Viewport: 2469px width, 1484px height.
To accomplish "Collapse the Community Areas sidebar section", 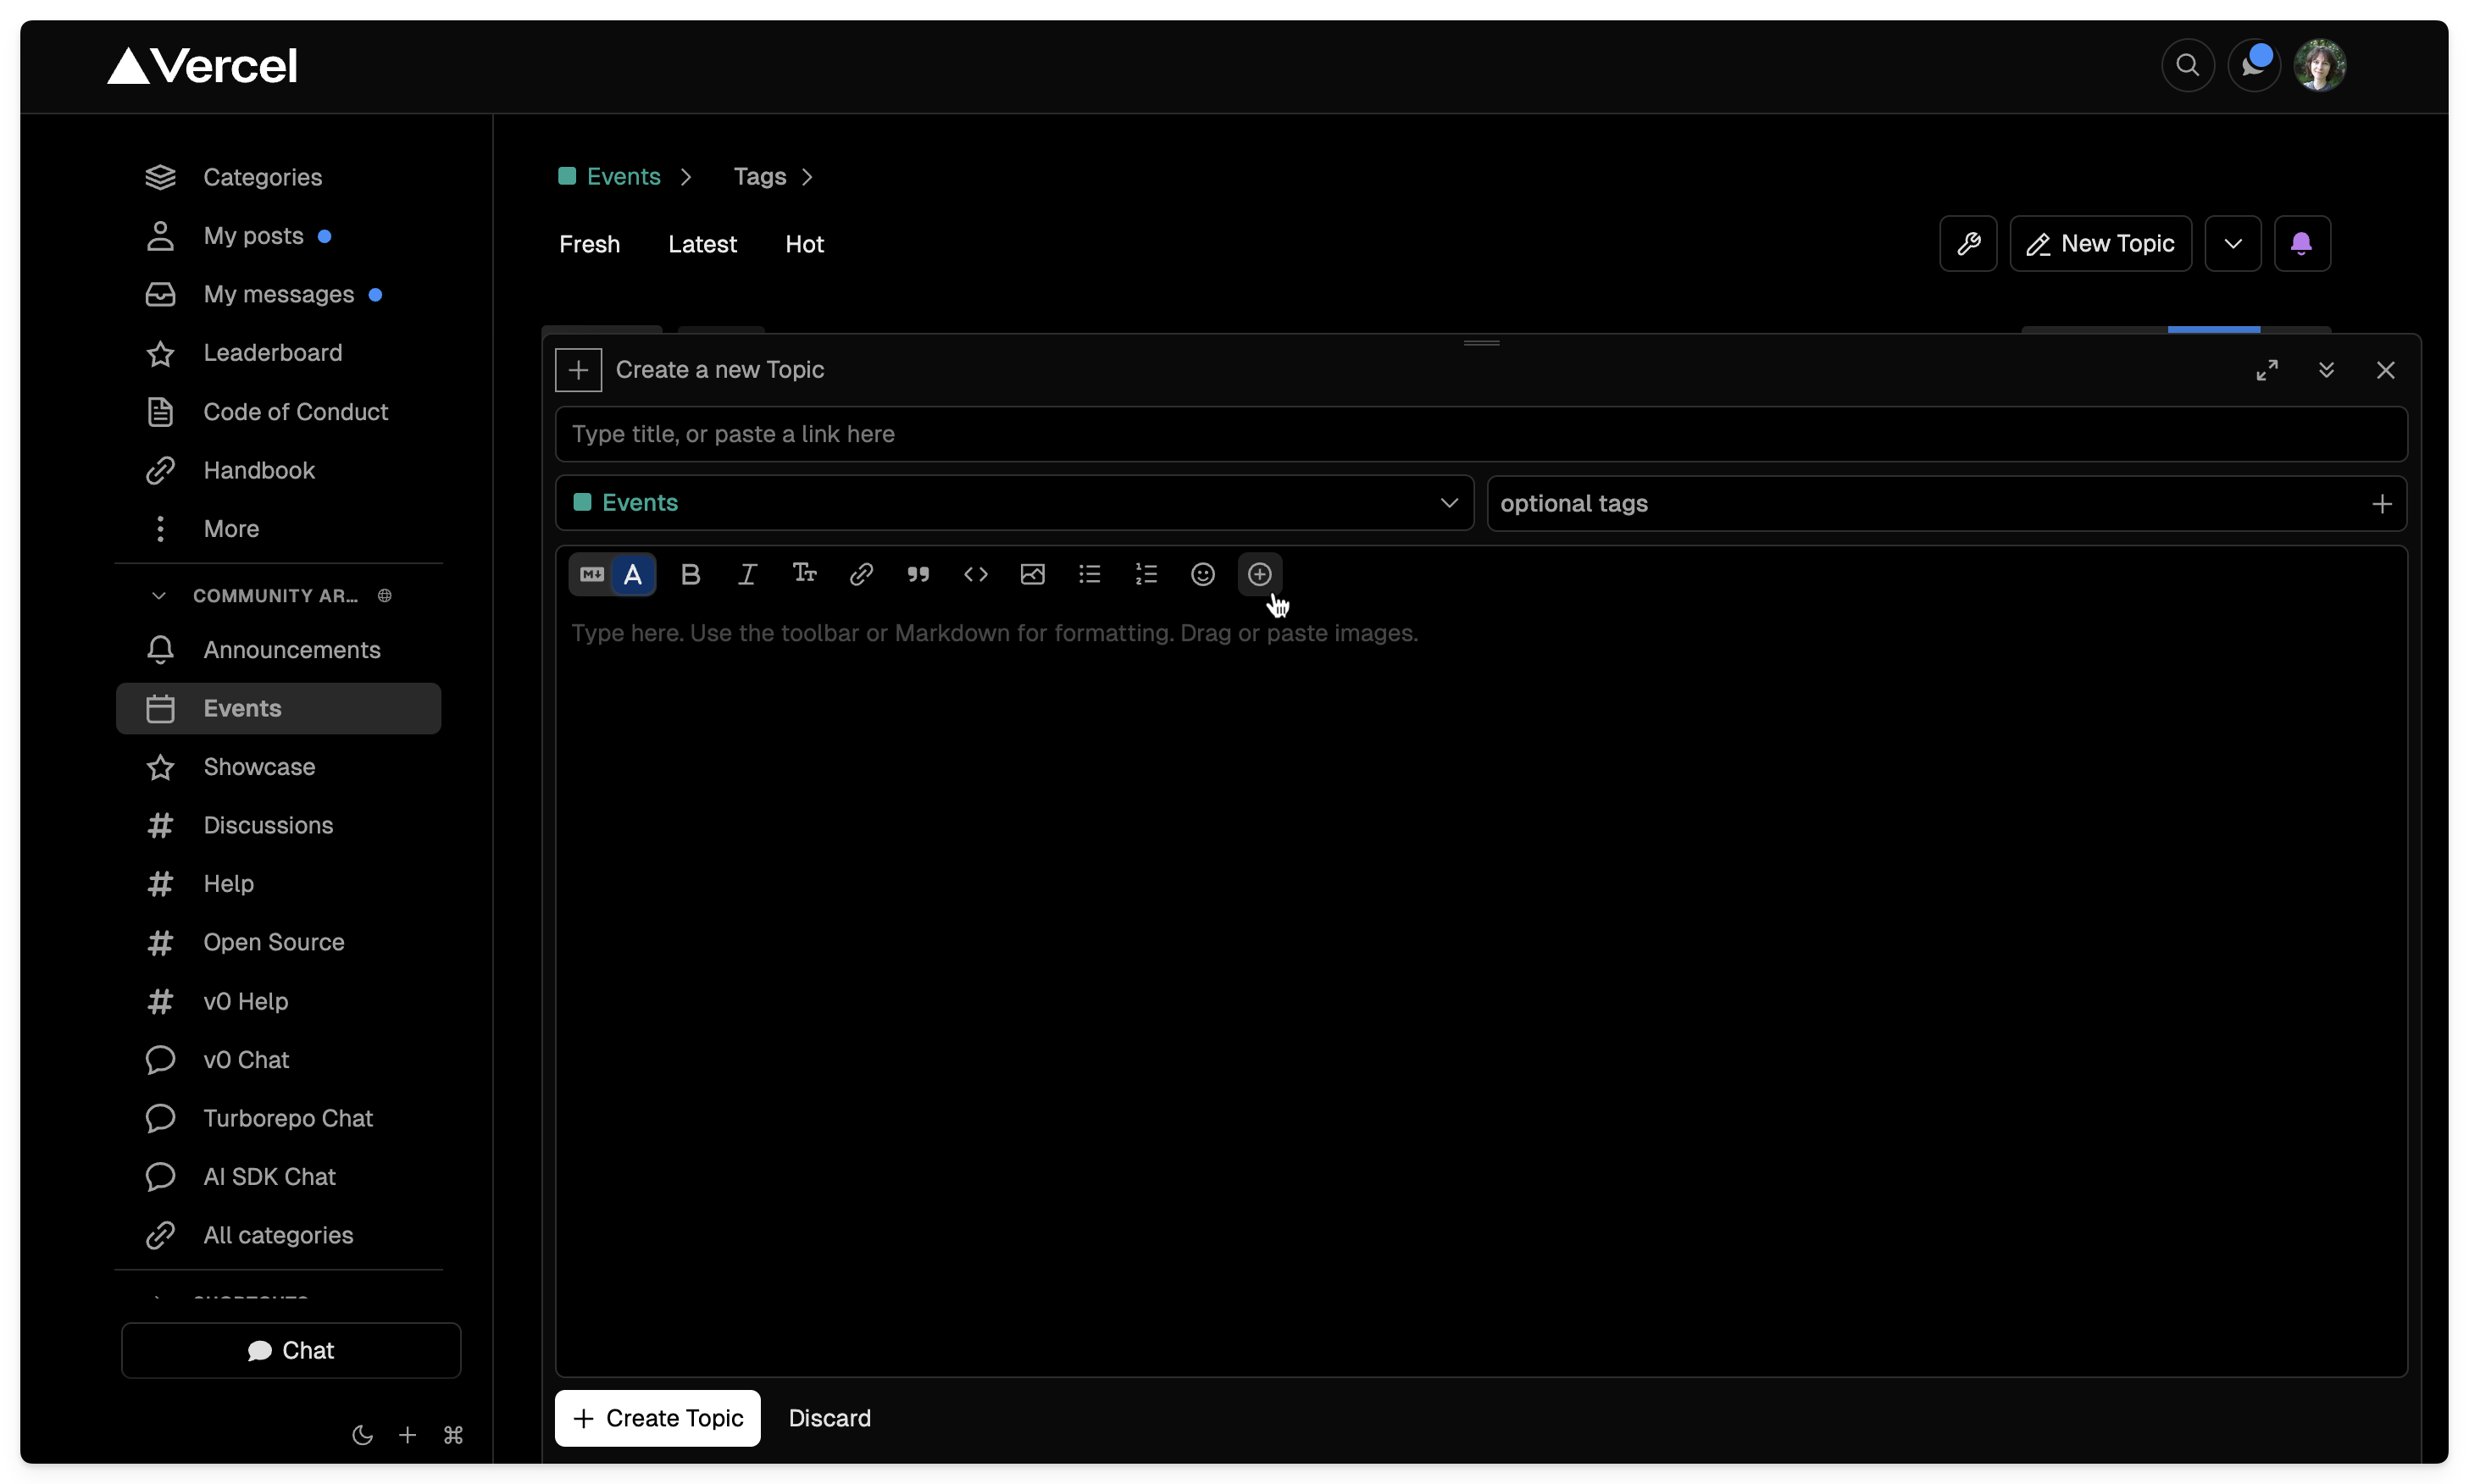I will click(x=158, y=596).
